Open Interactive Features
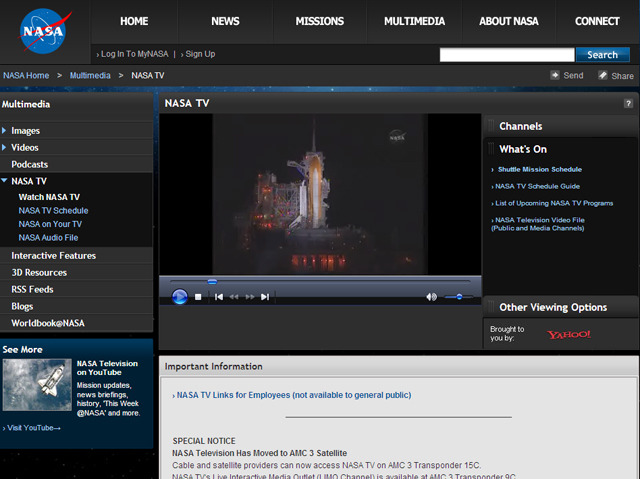Viewport: 640px width, 479px height. [53, 256]
